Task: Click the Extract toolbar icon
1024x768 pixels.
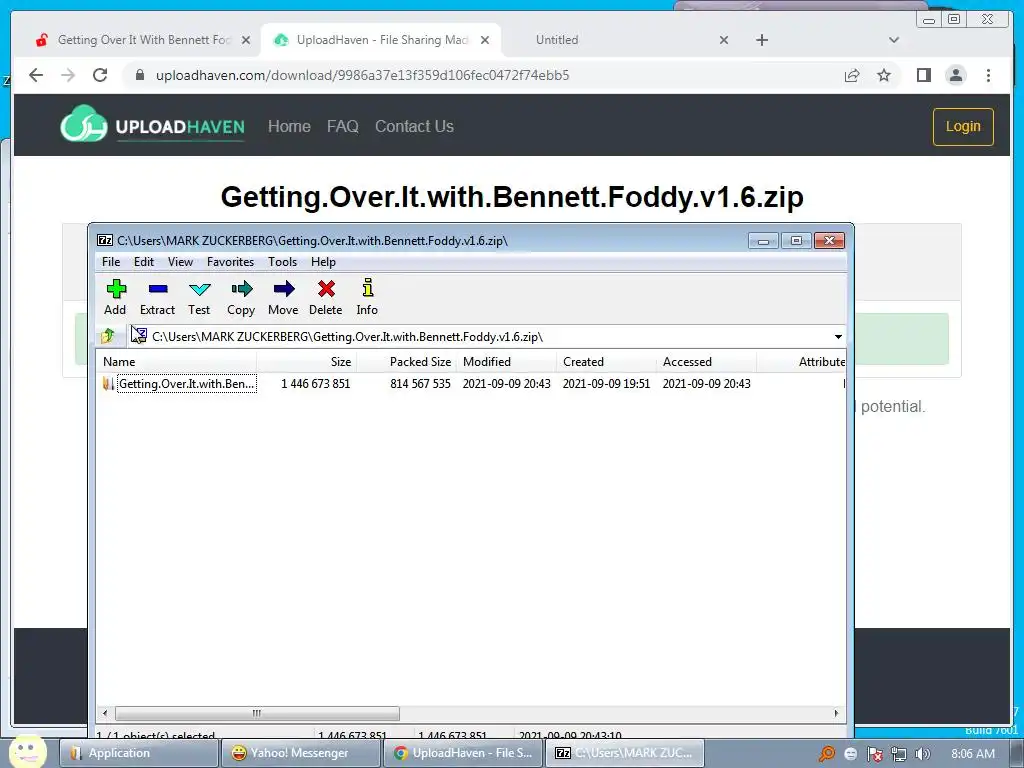Action: click(157, 297)
